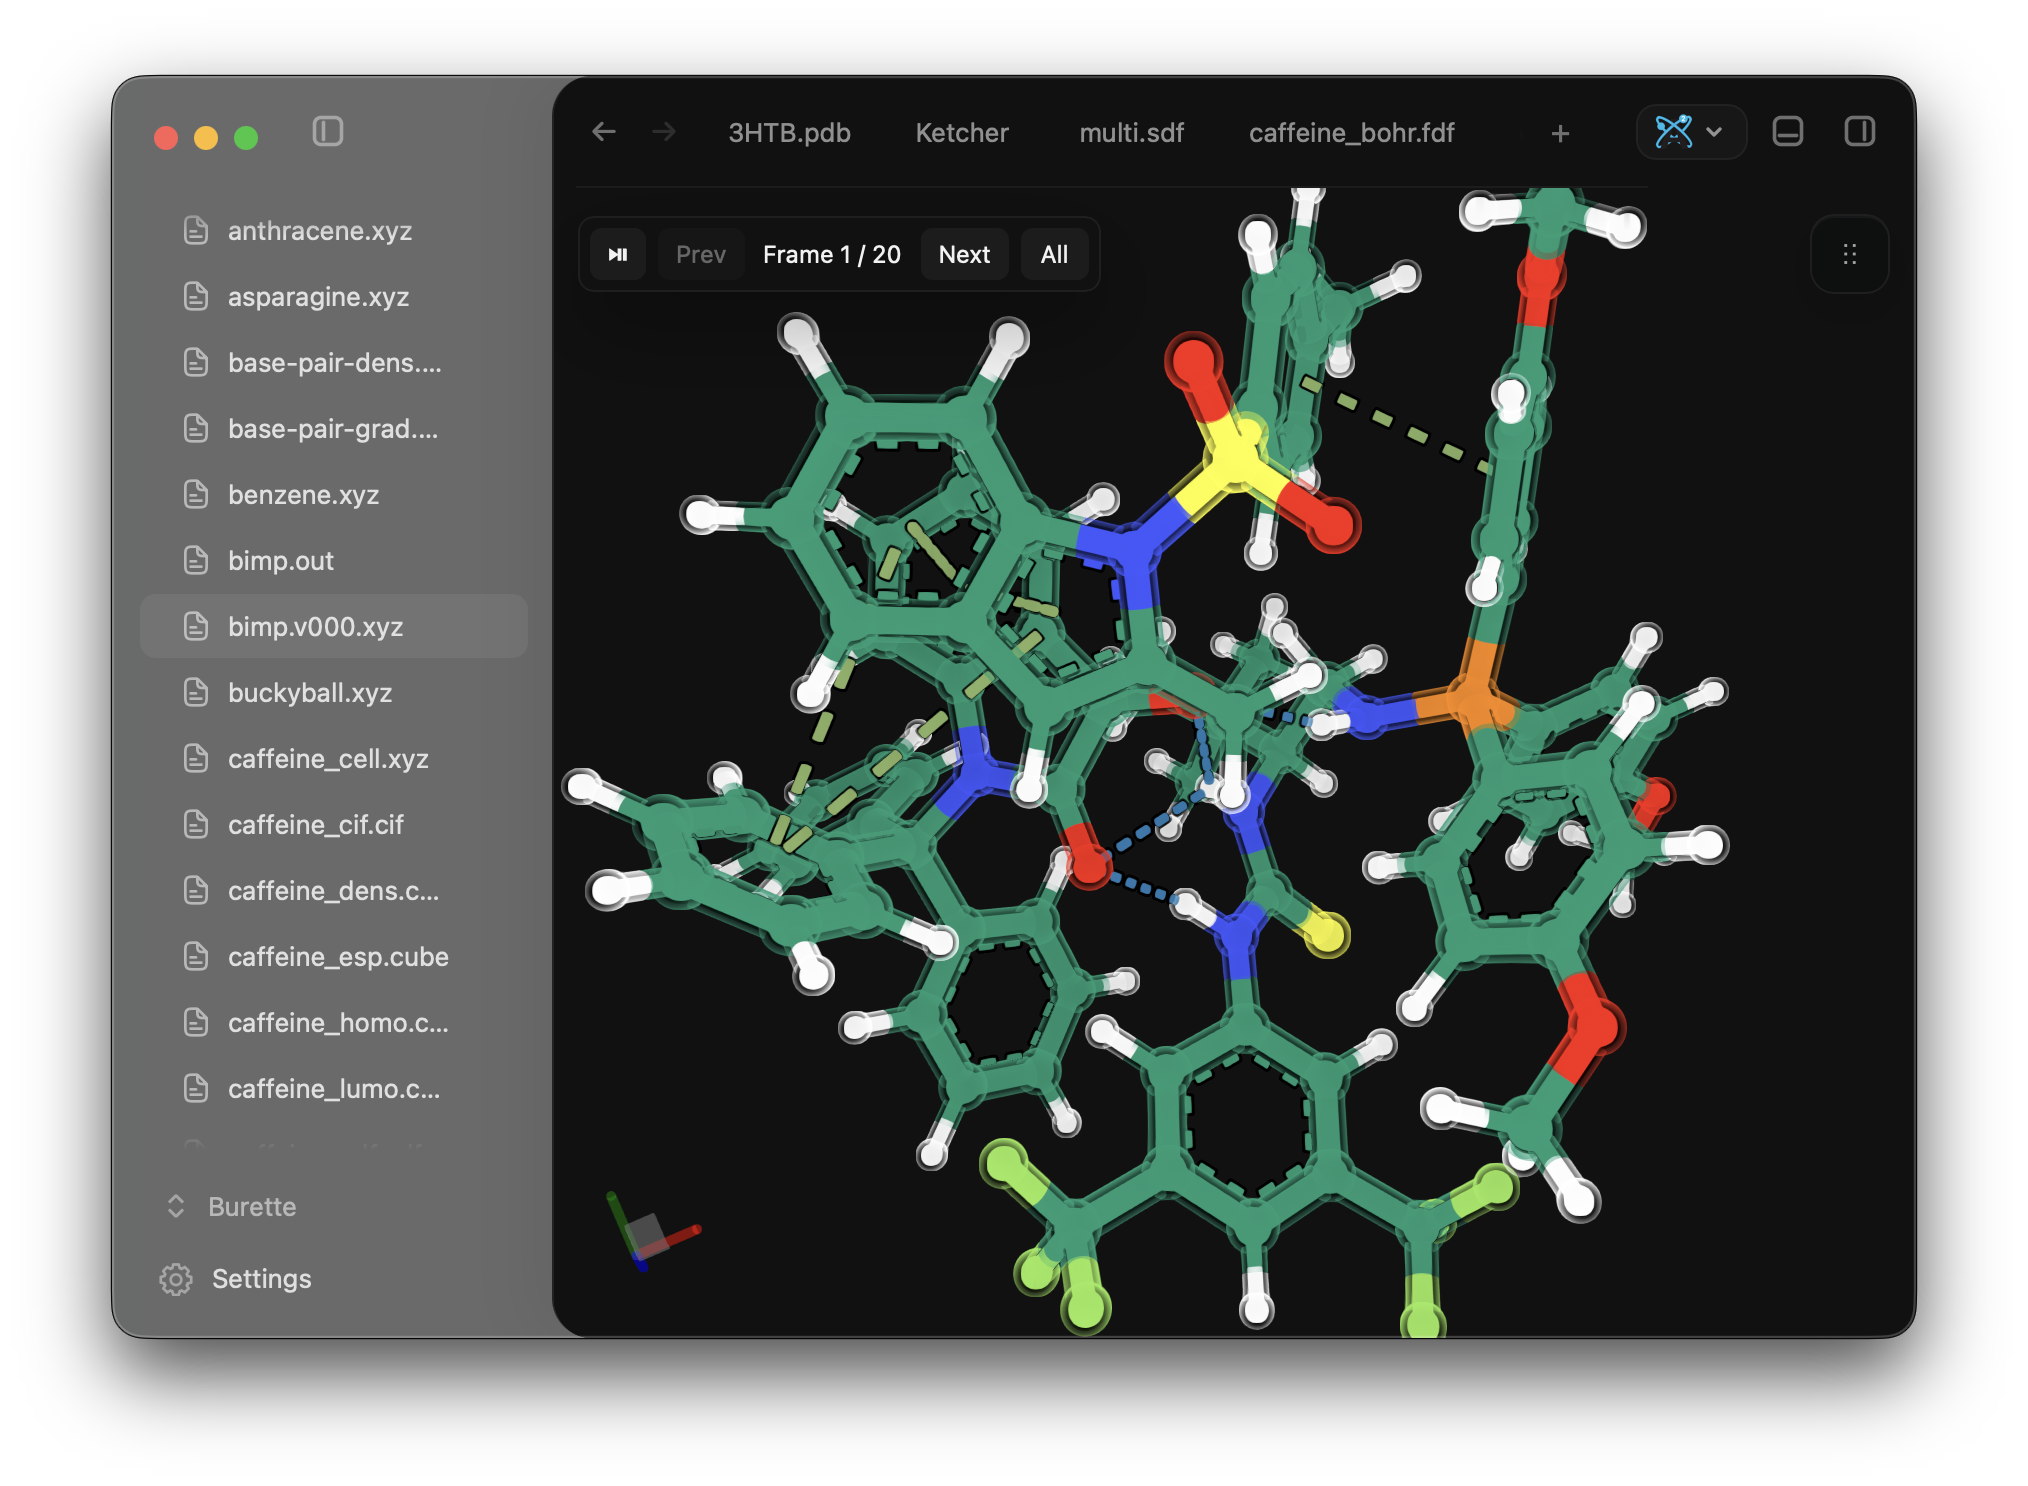Click the play/pause animation button
Screen dimensions: 2028x1486
(618, 254)
